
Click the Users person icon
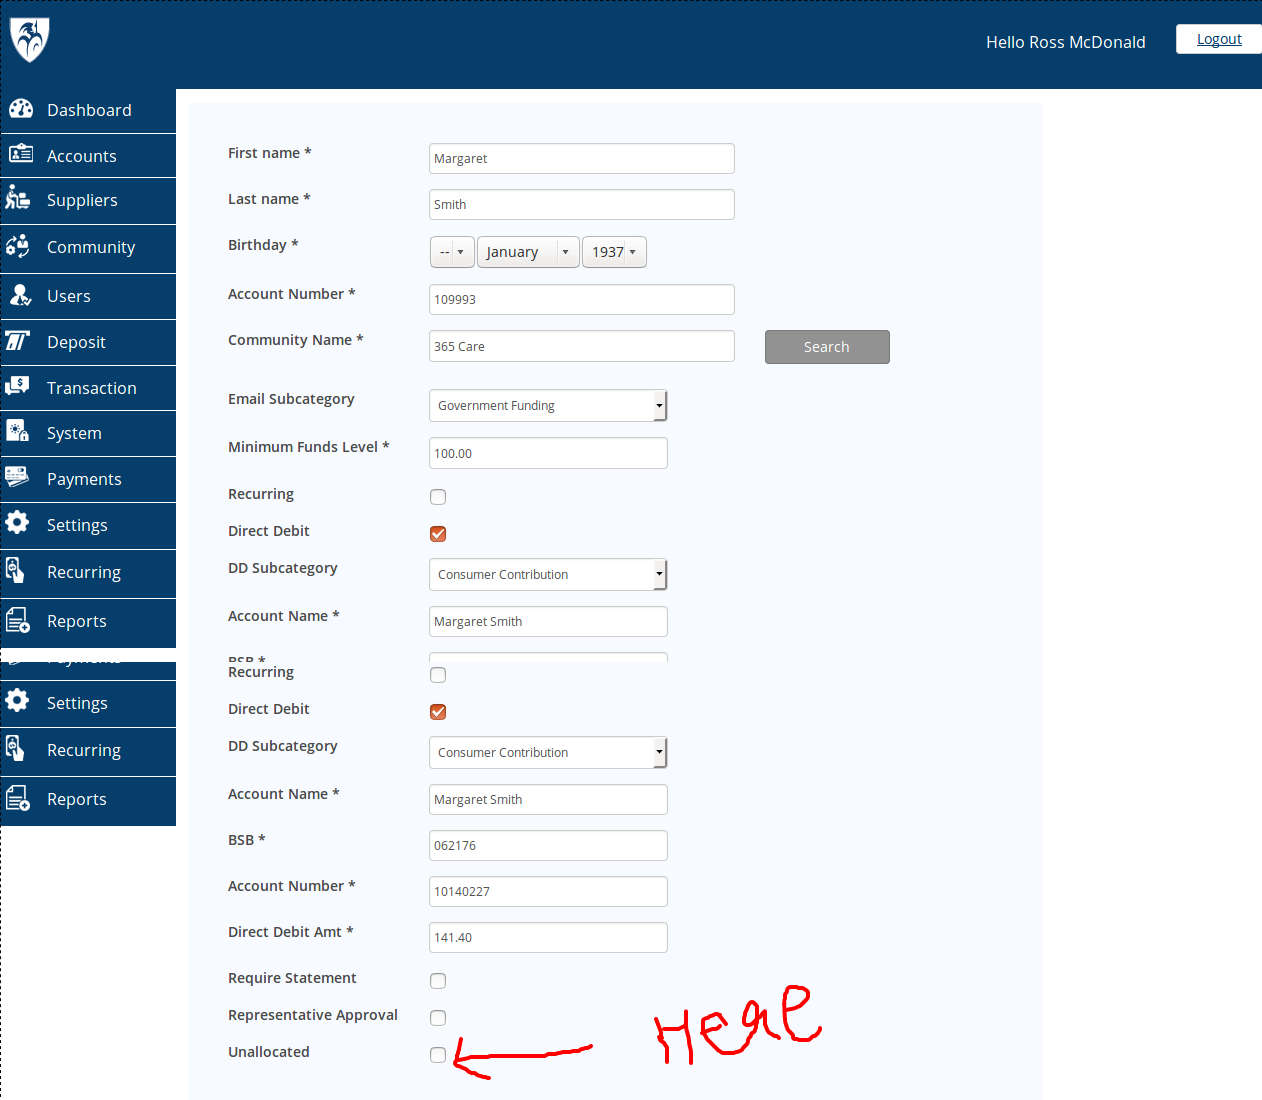20,295
